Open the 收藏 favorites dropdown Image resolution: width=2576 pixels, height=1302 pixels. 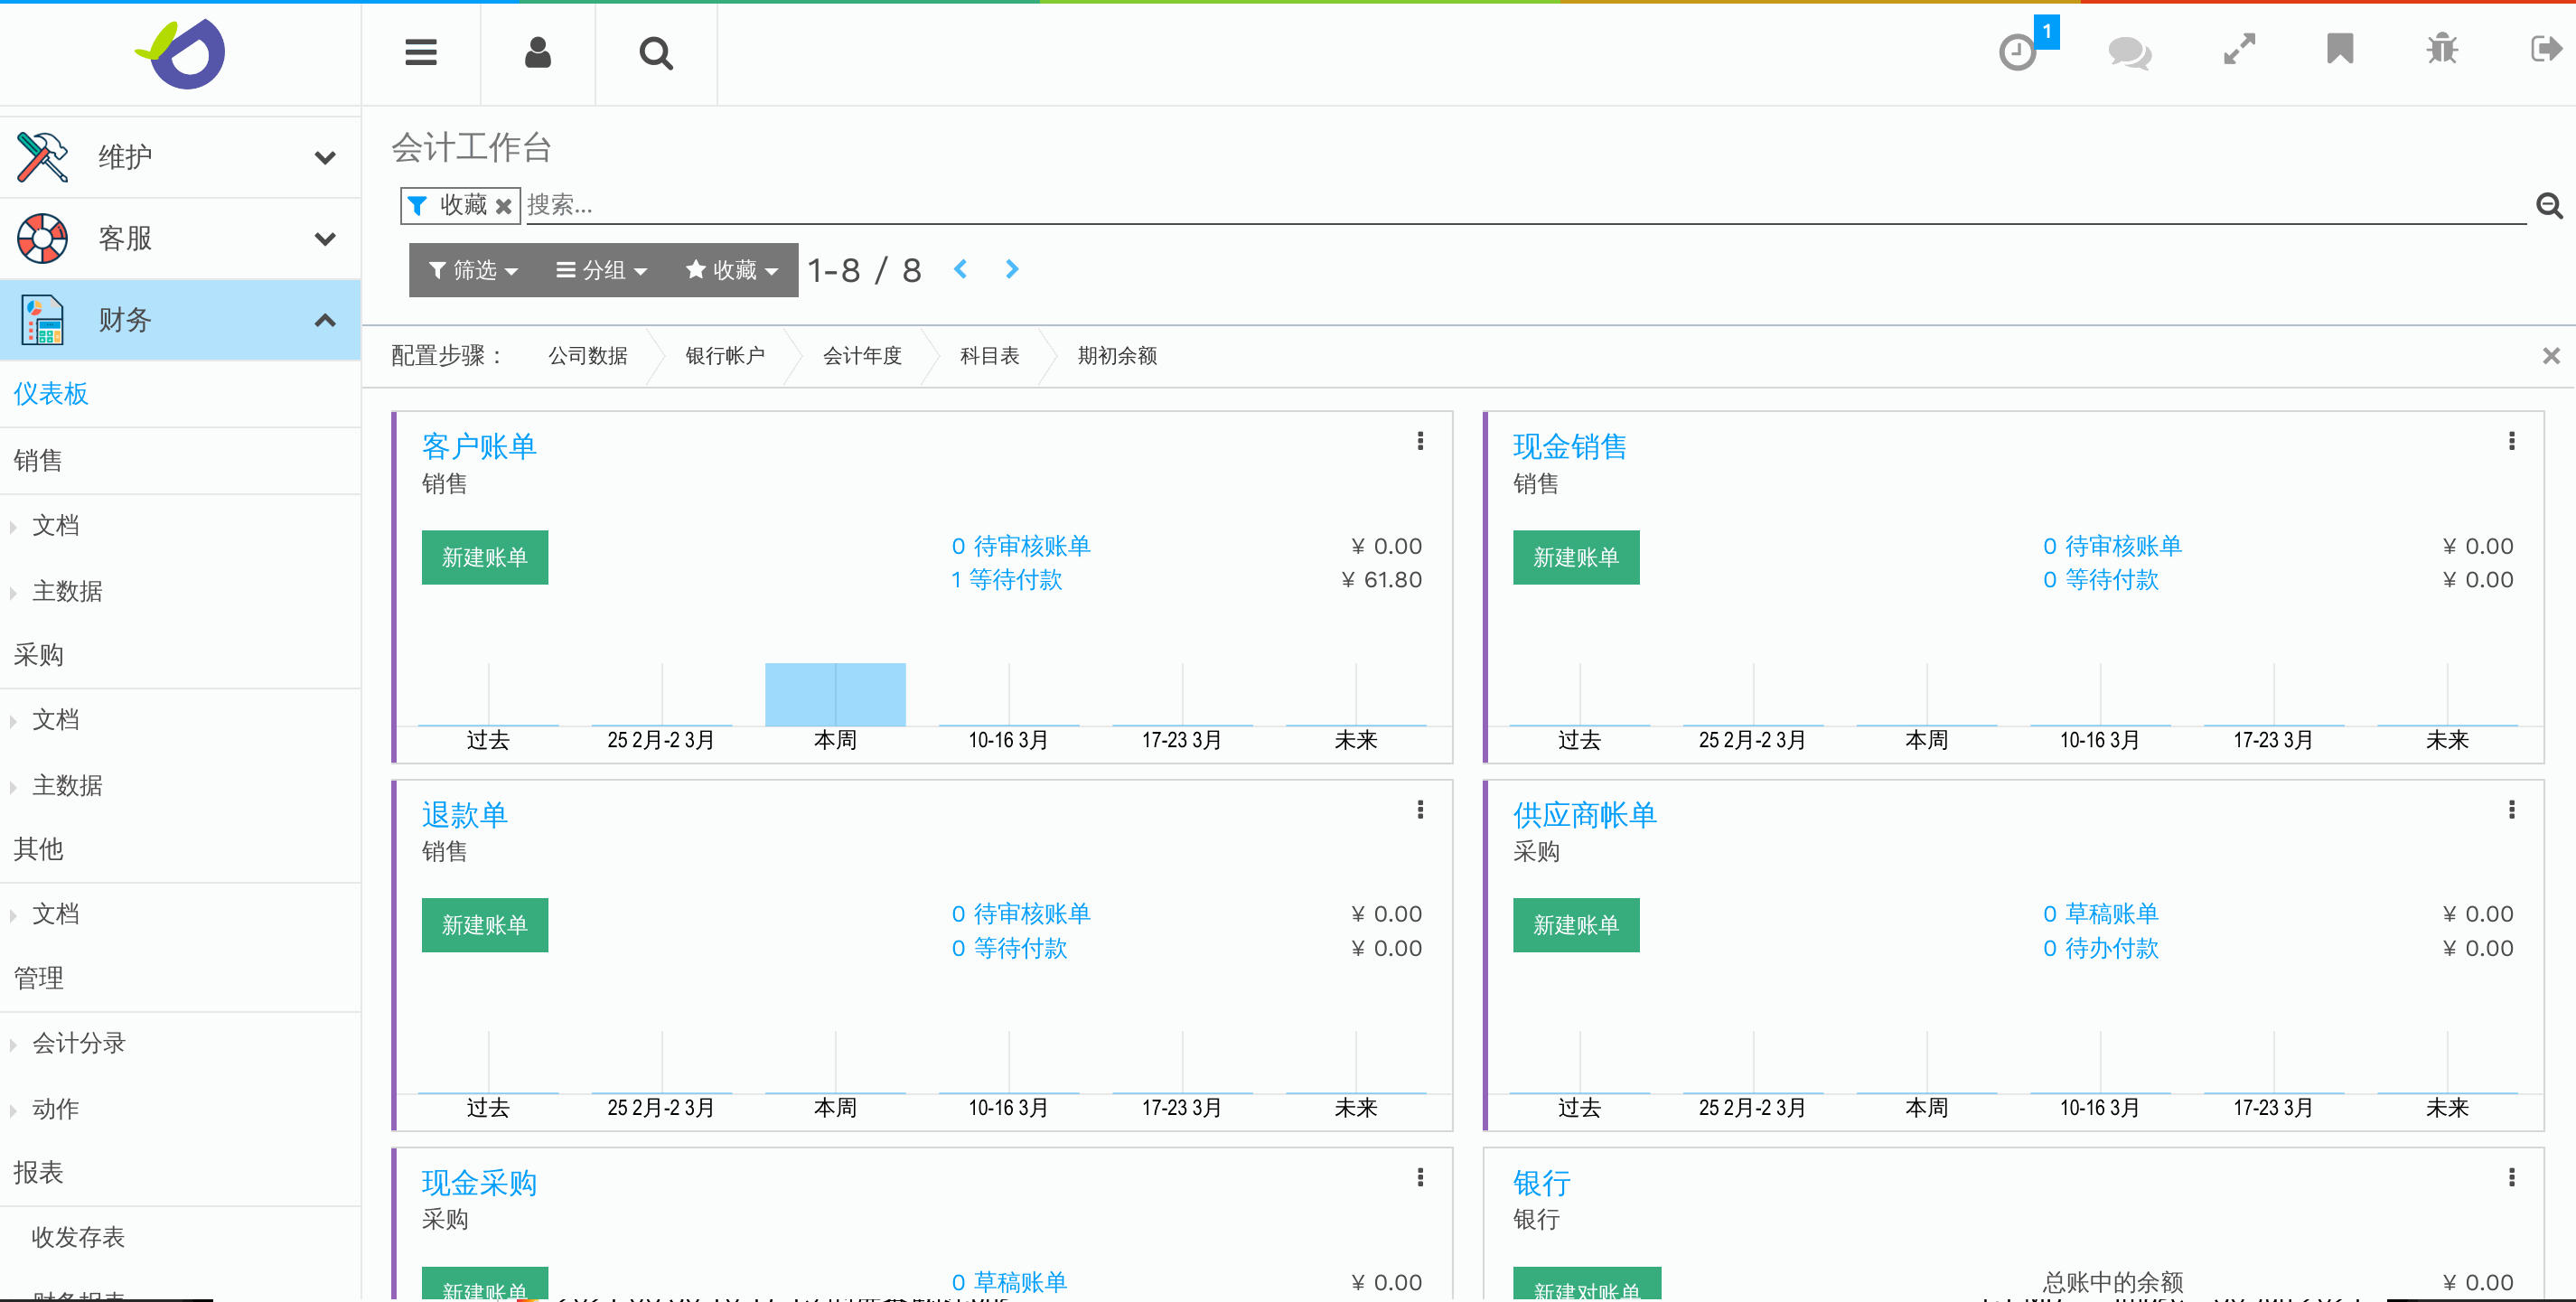732,270
